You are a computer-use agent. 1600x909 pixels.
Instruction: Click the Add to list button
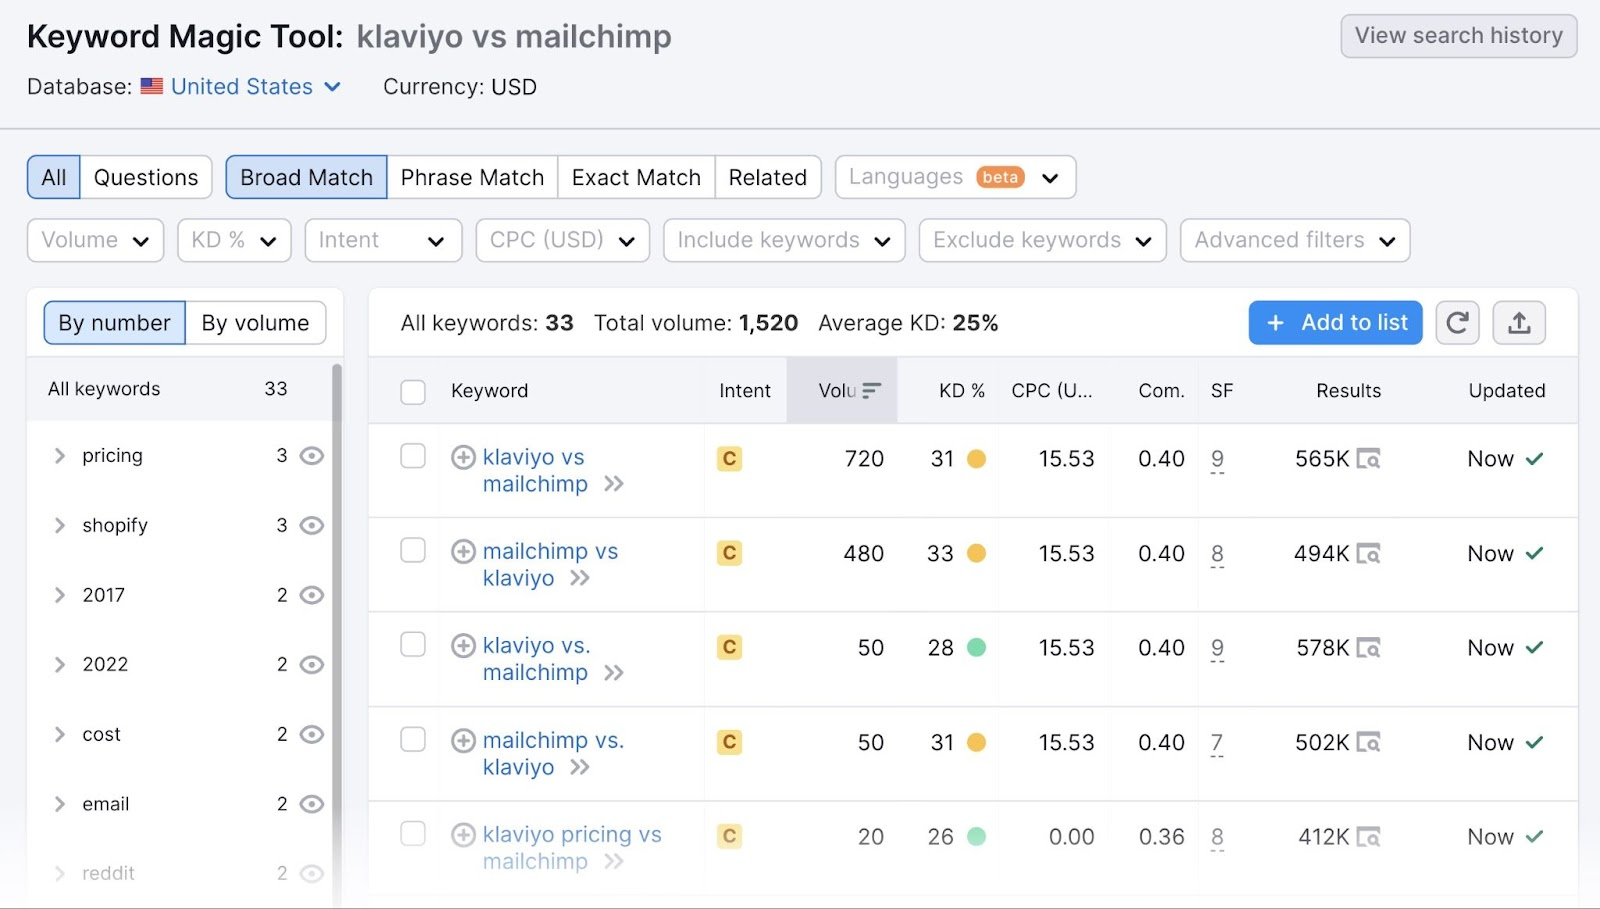(1335, 323)
